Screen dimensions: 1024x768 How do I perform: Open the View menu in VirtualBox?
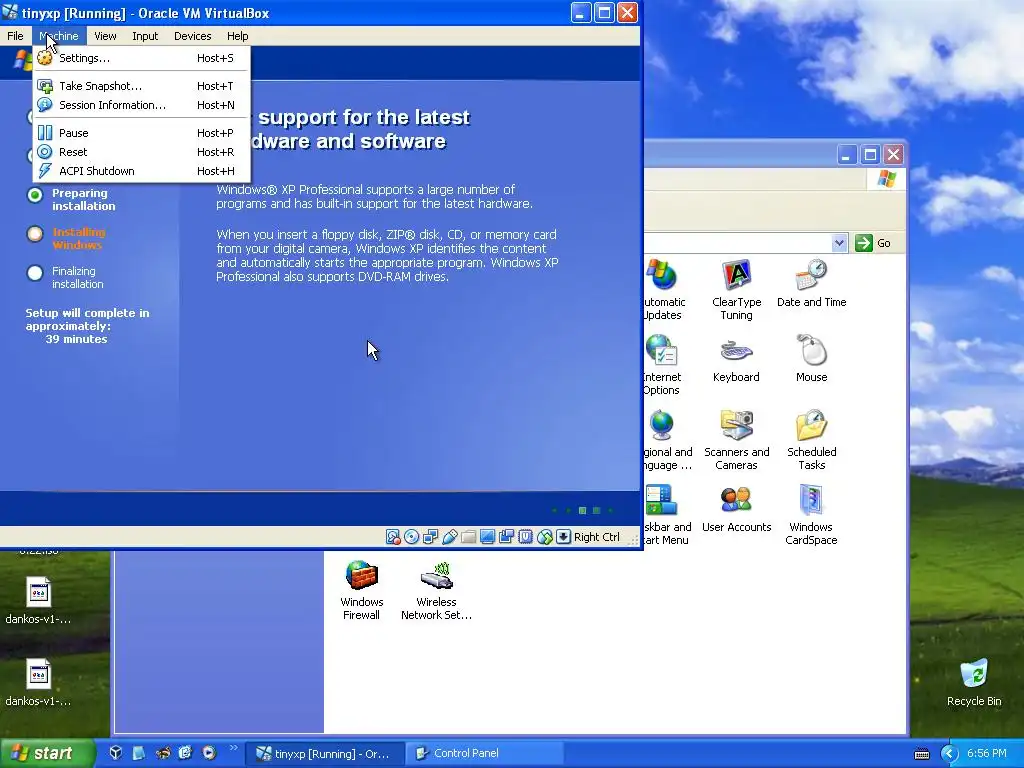tap(105, 36)
